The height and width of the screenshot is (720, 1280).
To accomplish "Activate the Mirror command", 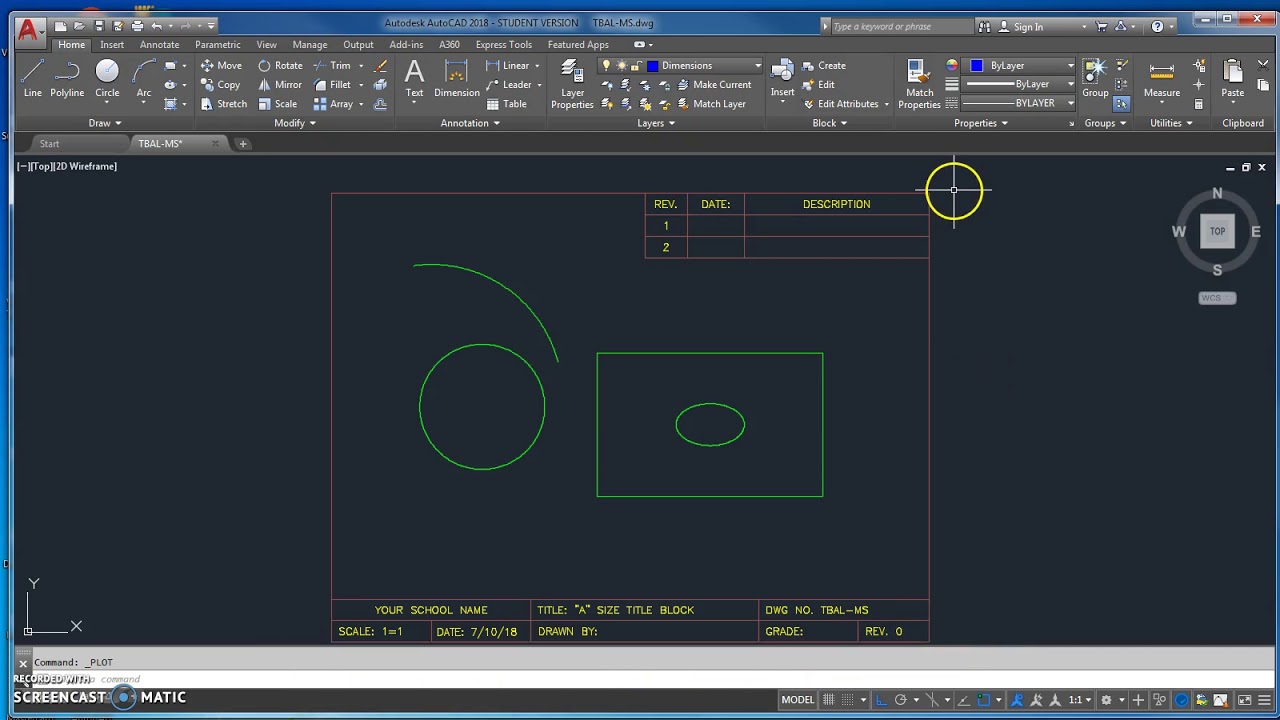I will click(280, 85).
